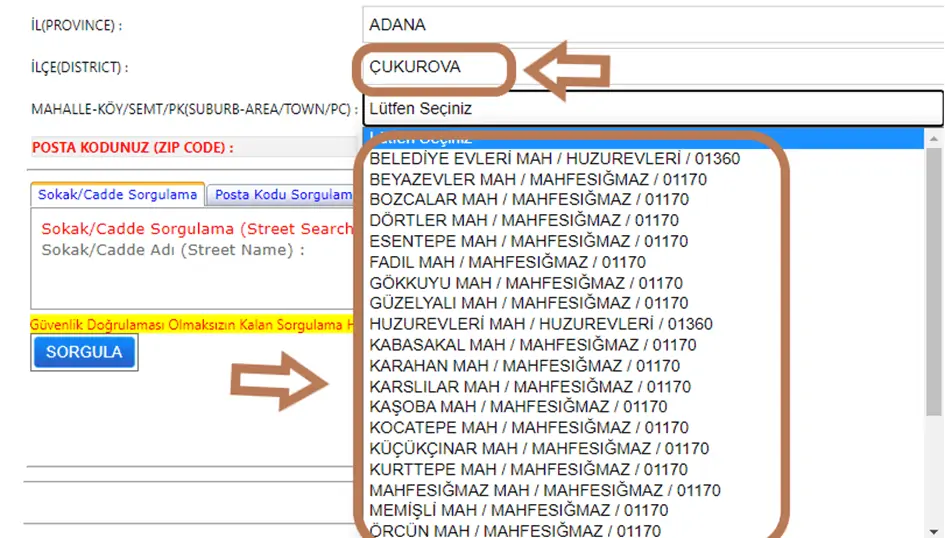The height and width of the screenshot is (538, 945).
Task: Click the dropdown list scrollbar thumb
Action: tap(934, 280)
